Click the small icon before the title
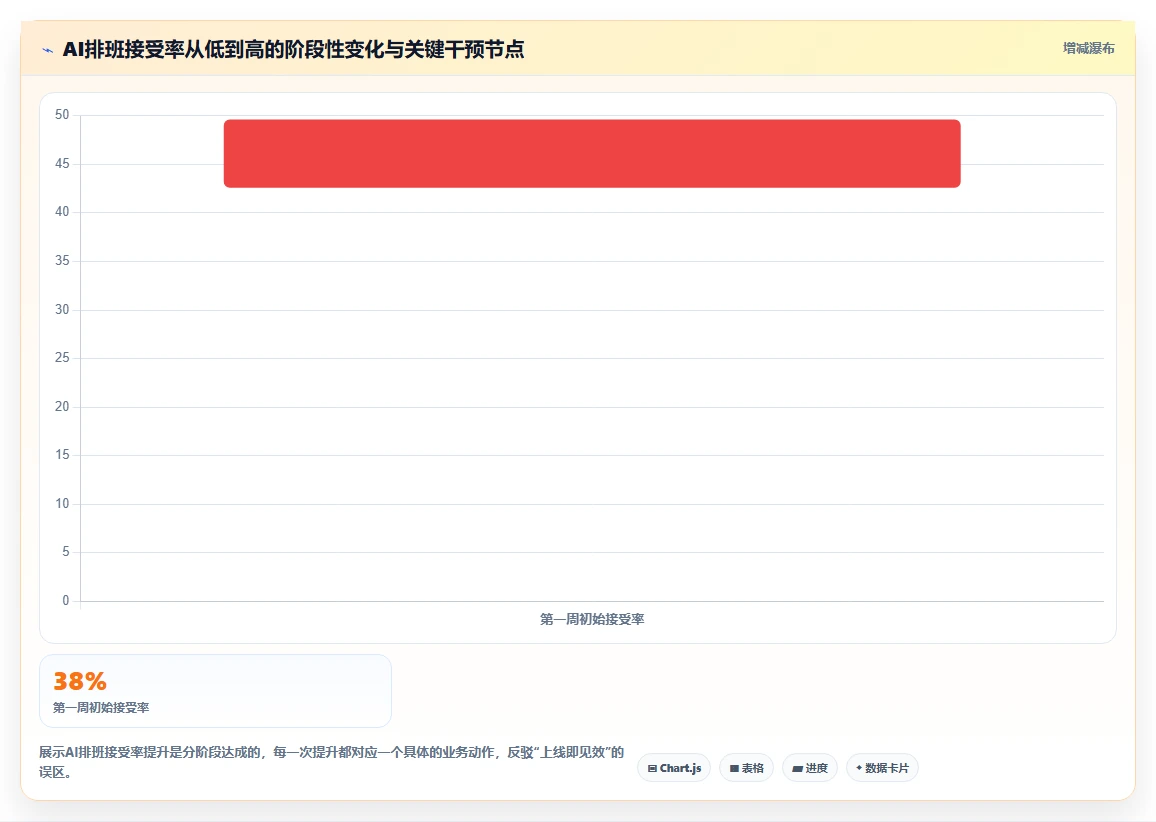The width and height of the screenshot is (1156, 822). pyautogui.click(x=48, y=50)
